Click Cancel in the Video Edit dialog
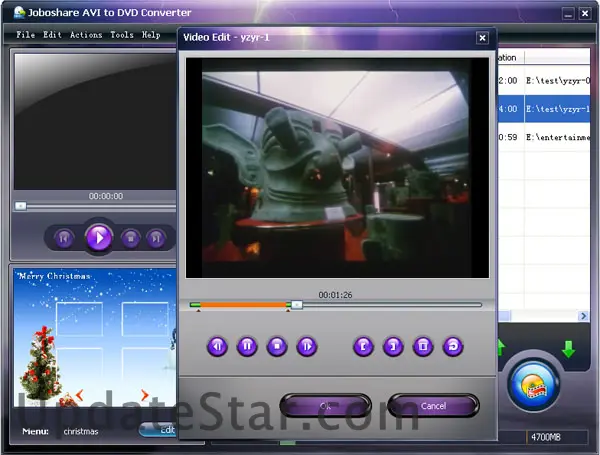 [x=433, y=406]
